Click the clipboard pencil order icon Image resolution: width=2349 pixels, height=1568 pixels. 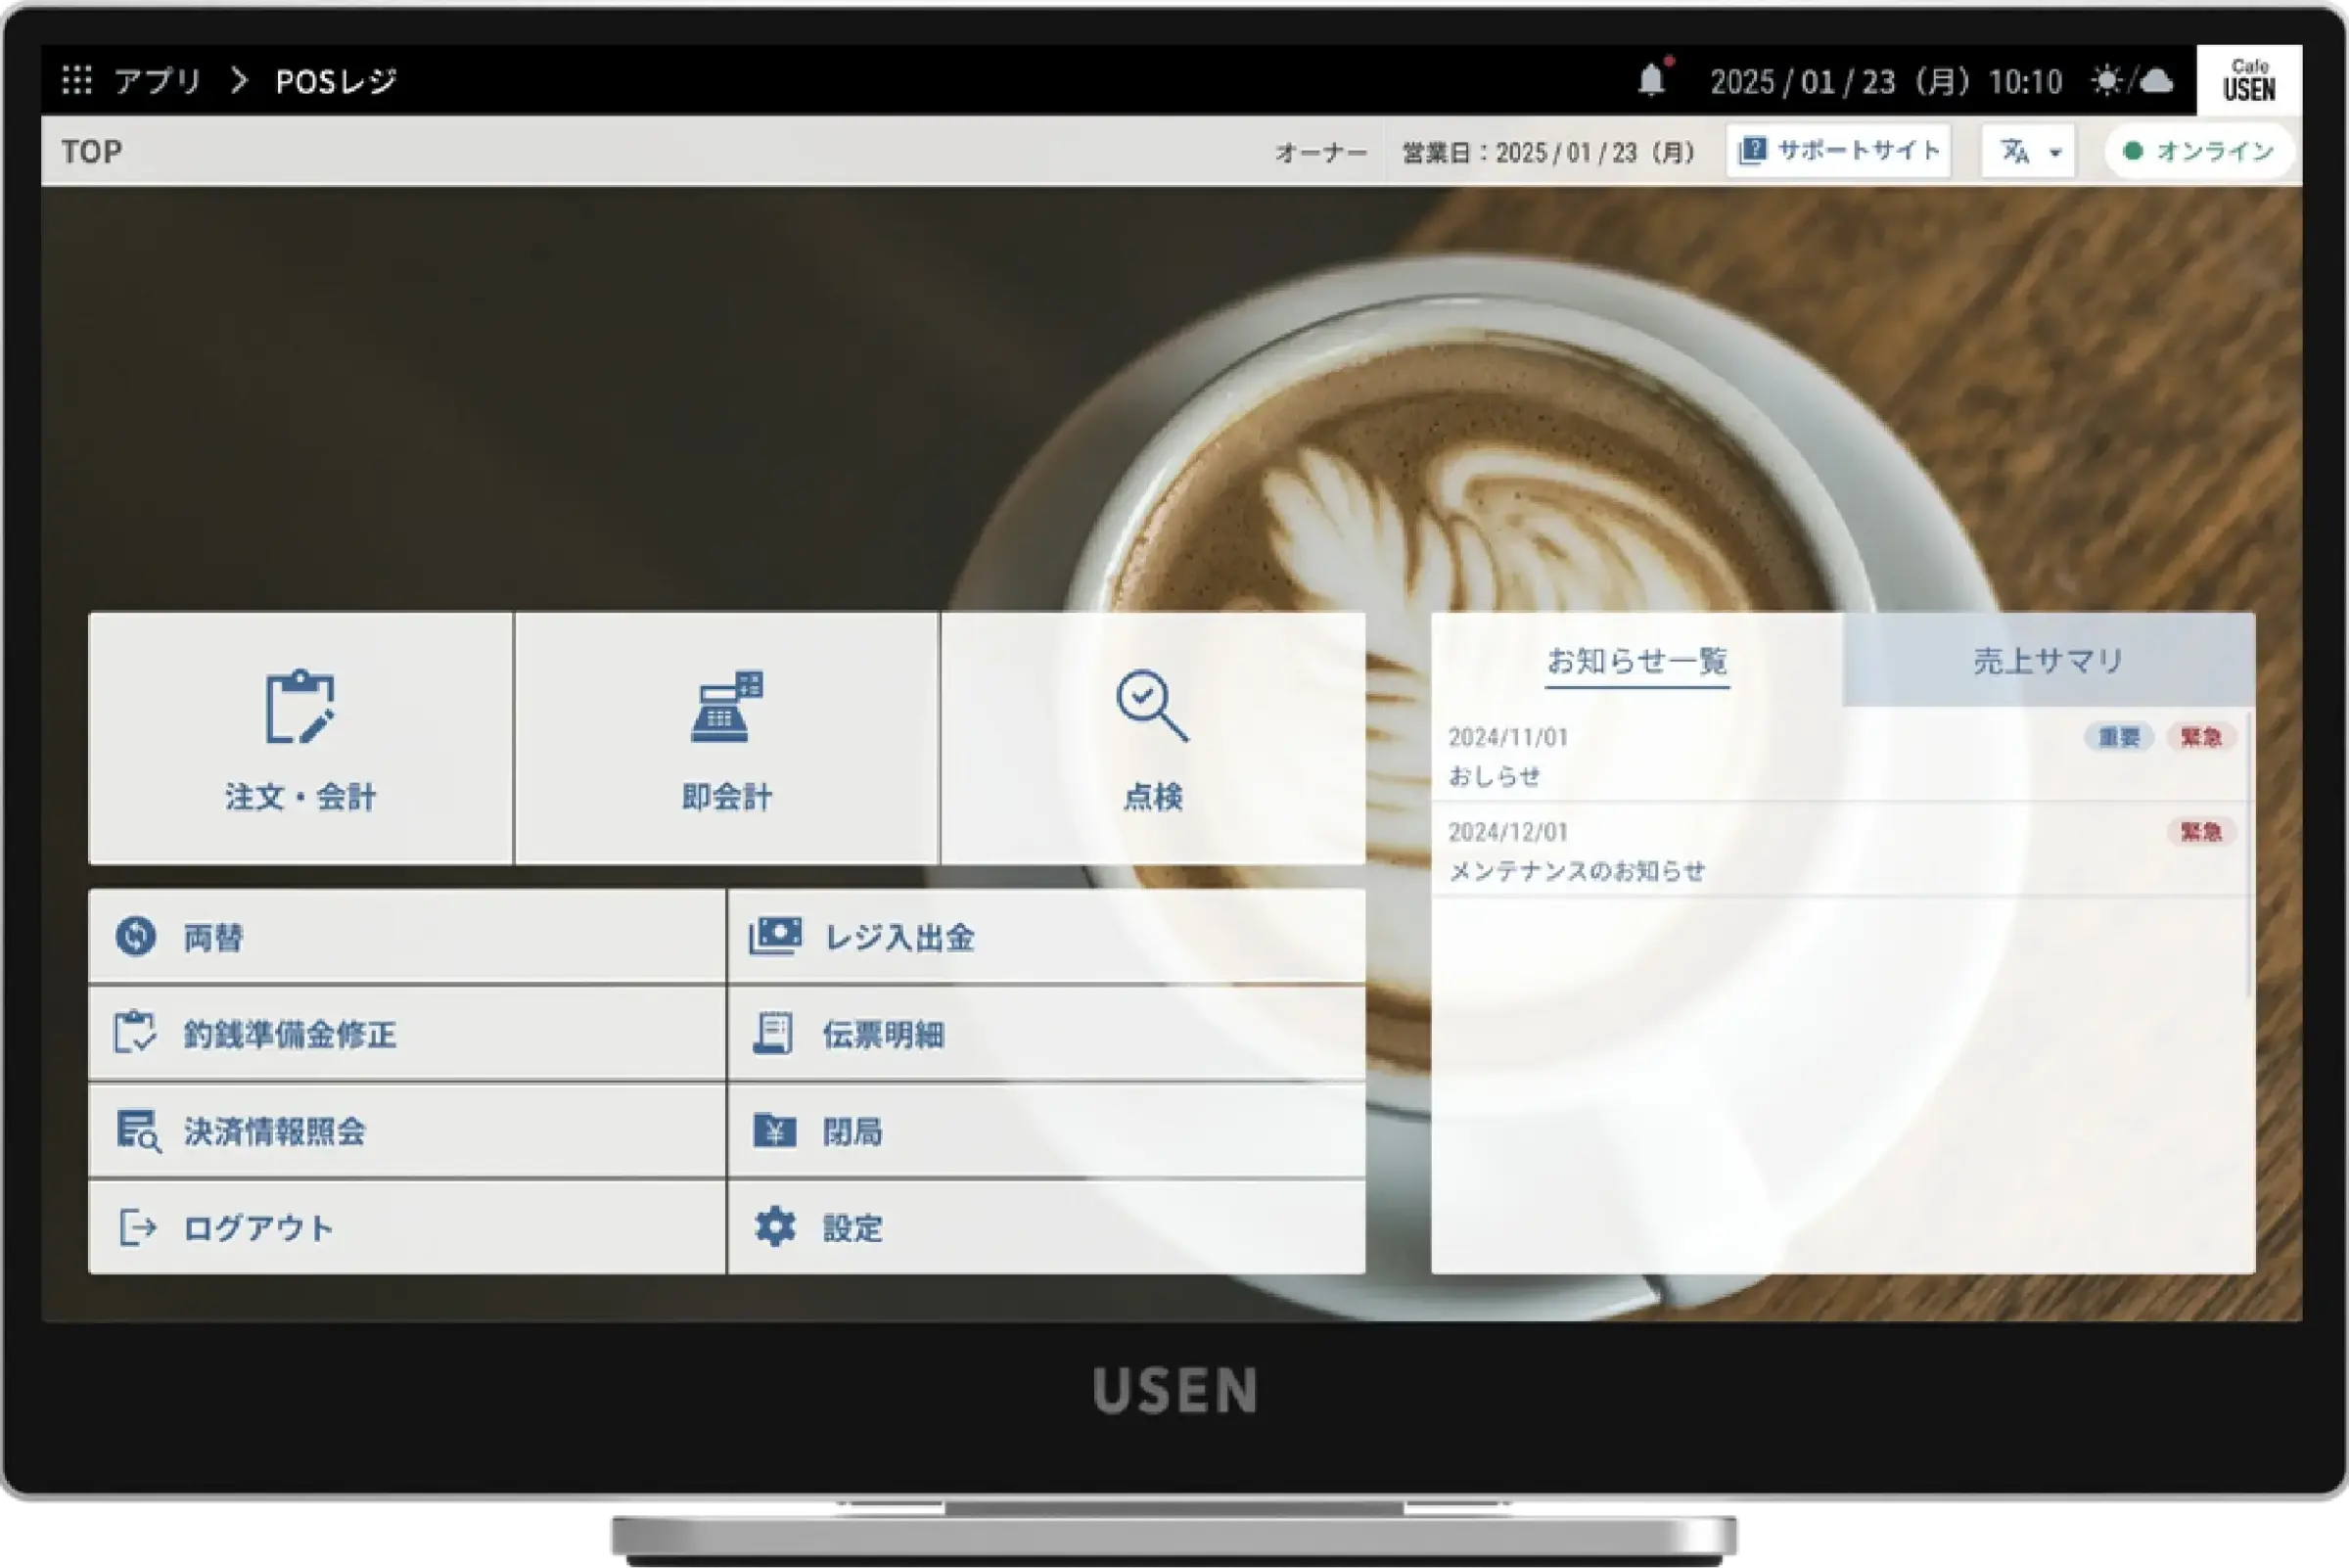[300, 707]
